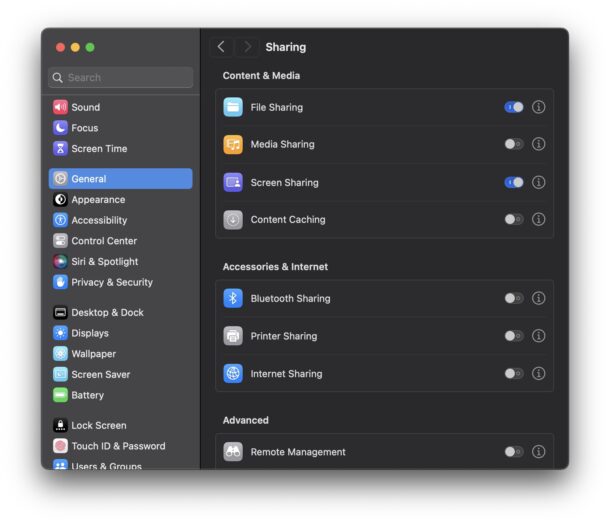The image size is (610, 524).
Task: Turn off the Screen Sharing toggle
Action: (513, 182)
